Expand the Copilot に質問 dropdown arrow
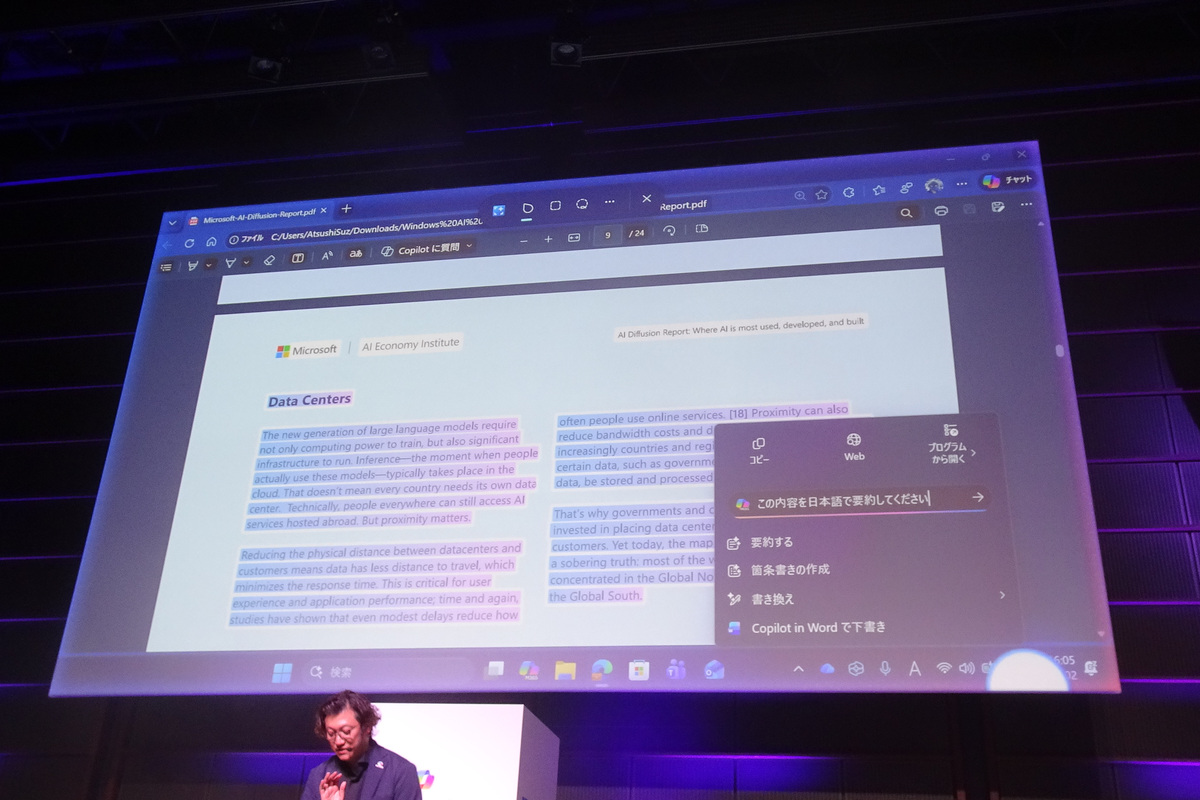This screenshot has width=1200, height=800. point(468,246)
